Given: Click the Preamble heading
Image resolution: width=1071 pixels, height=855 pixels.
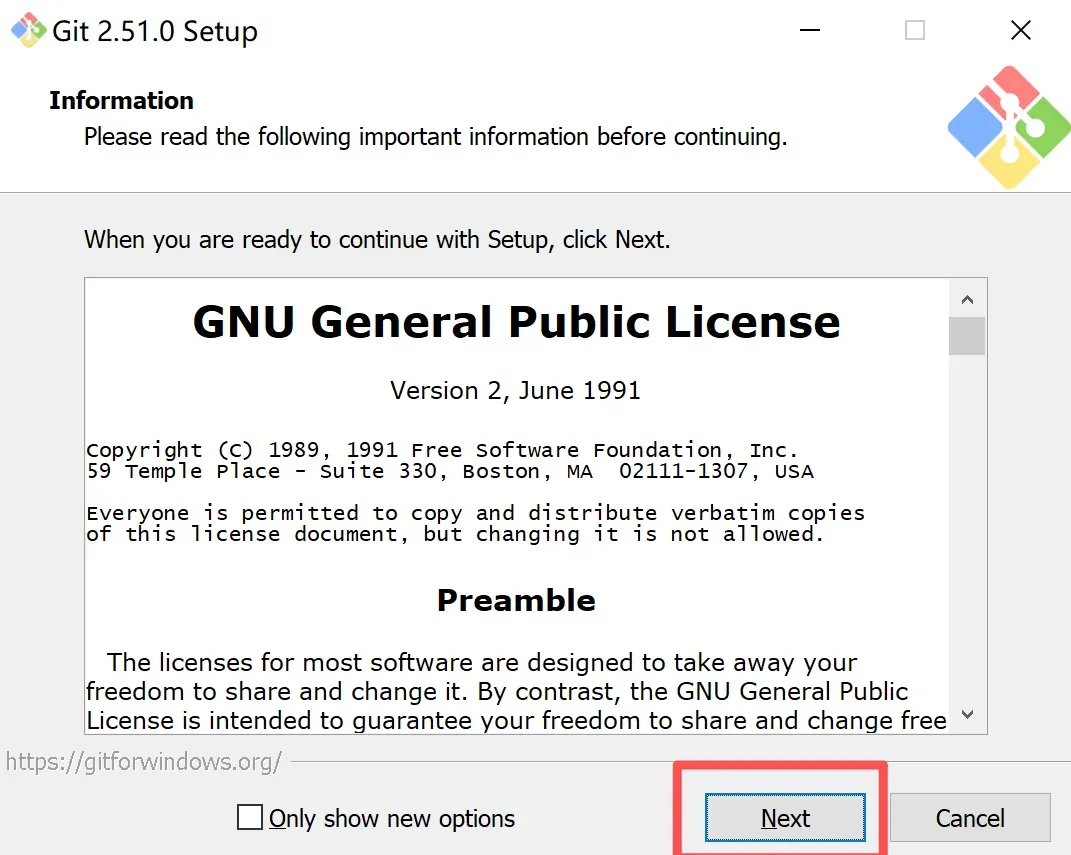Looking at the screenshot, I should 516,600.
